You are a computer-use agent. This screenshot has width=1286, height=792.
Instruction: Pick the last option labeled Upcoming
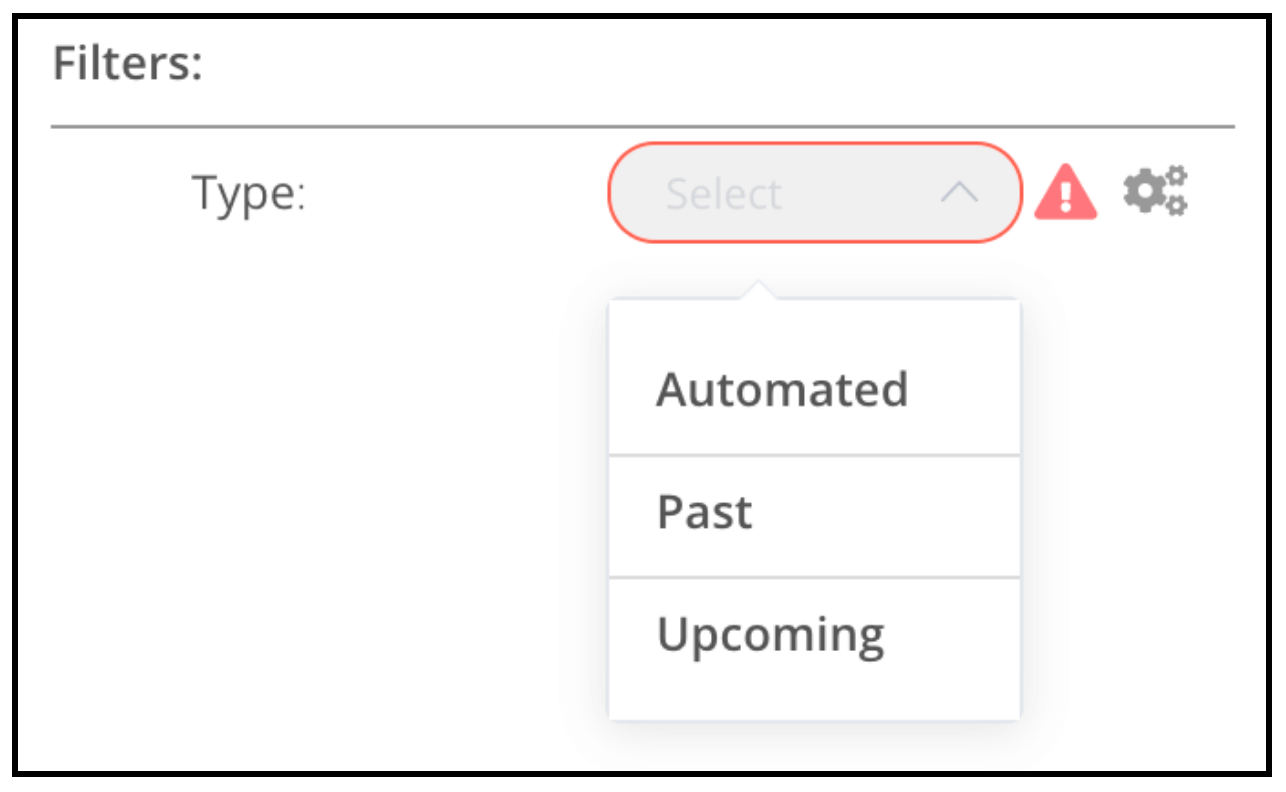(770, 635)
